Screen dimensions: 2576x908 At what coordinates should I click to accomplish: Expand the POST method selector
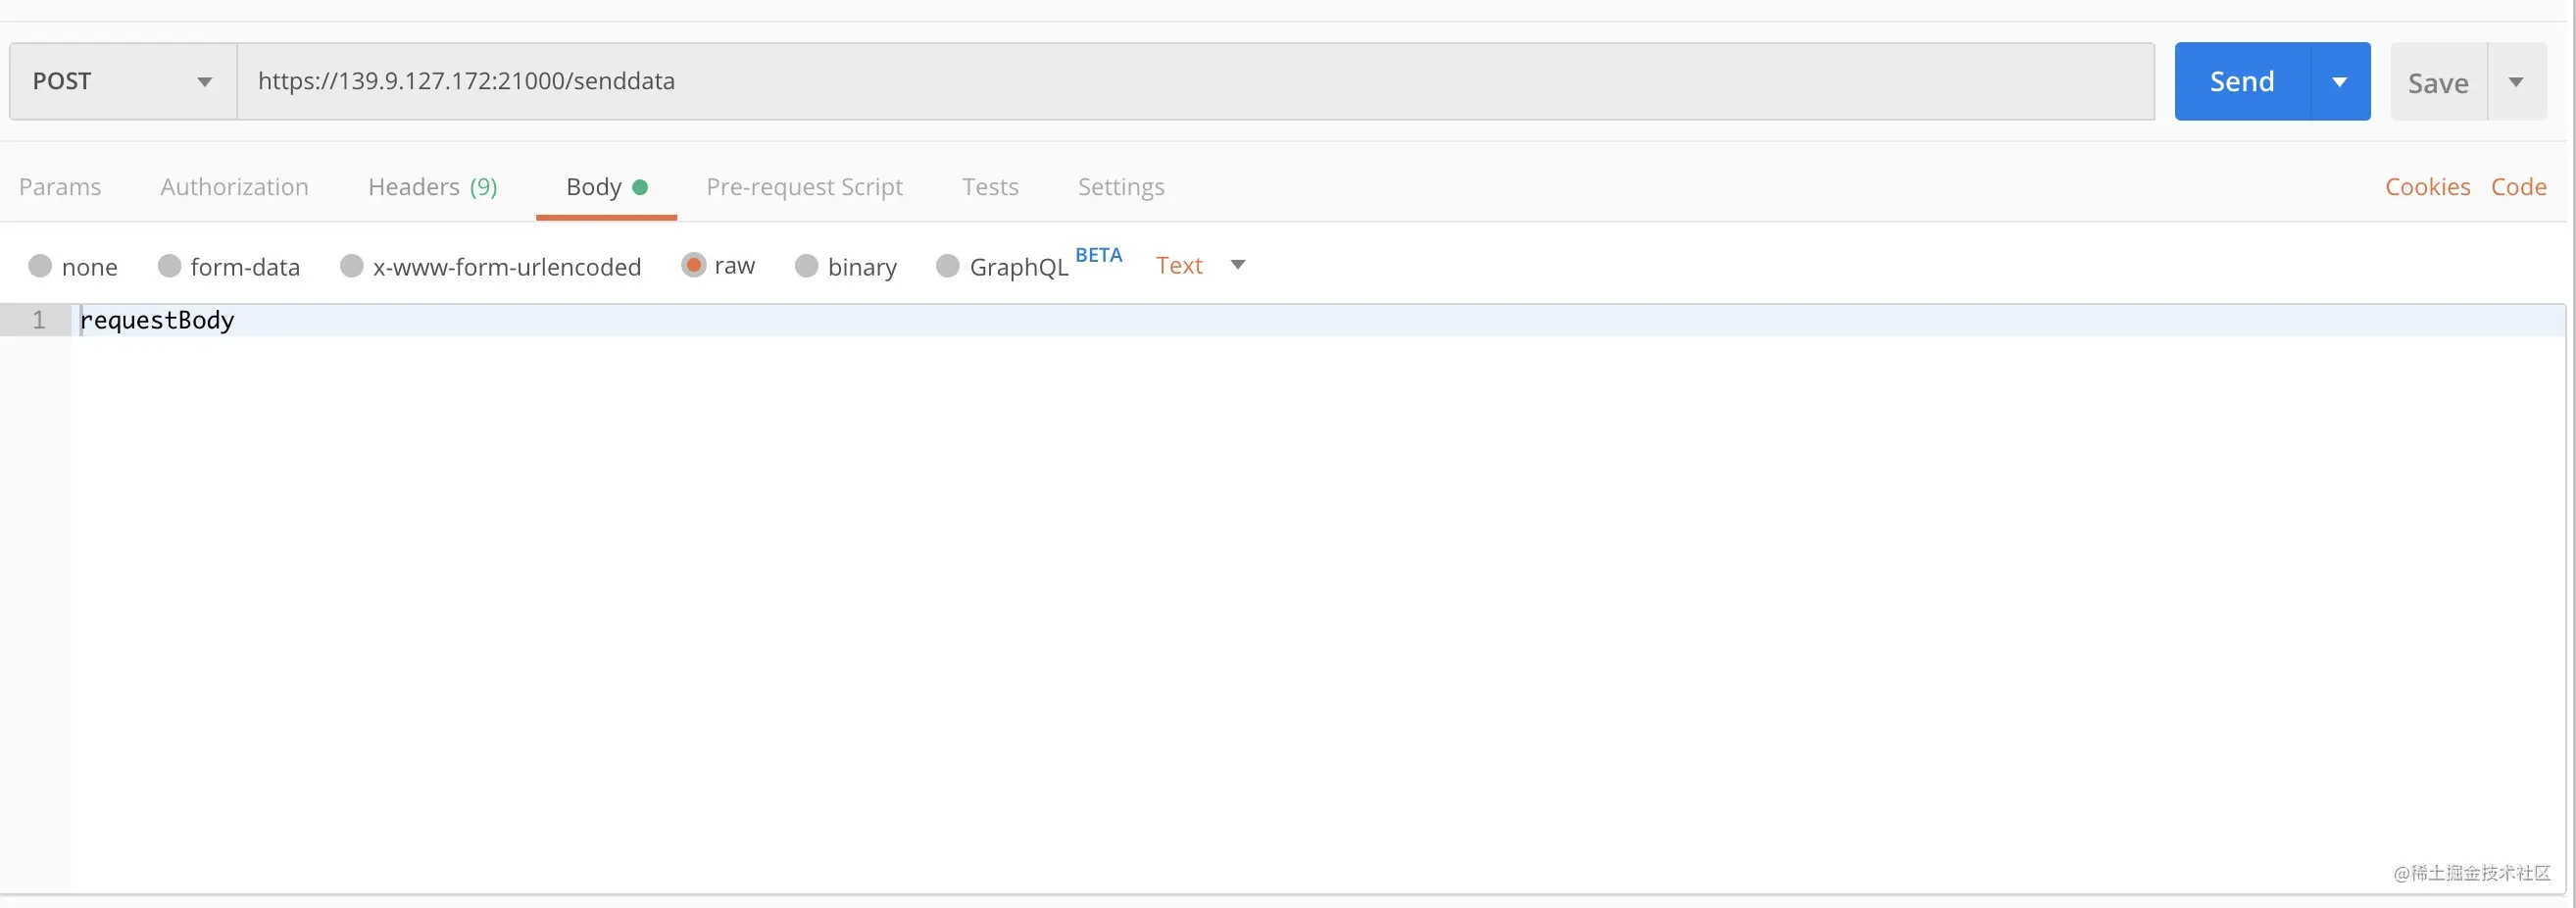pyautogui.click(x=123, y=81)
